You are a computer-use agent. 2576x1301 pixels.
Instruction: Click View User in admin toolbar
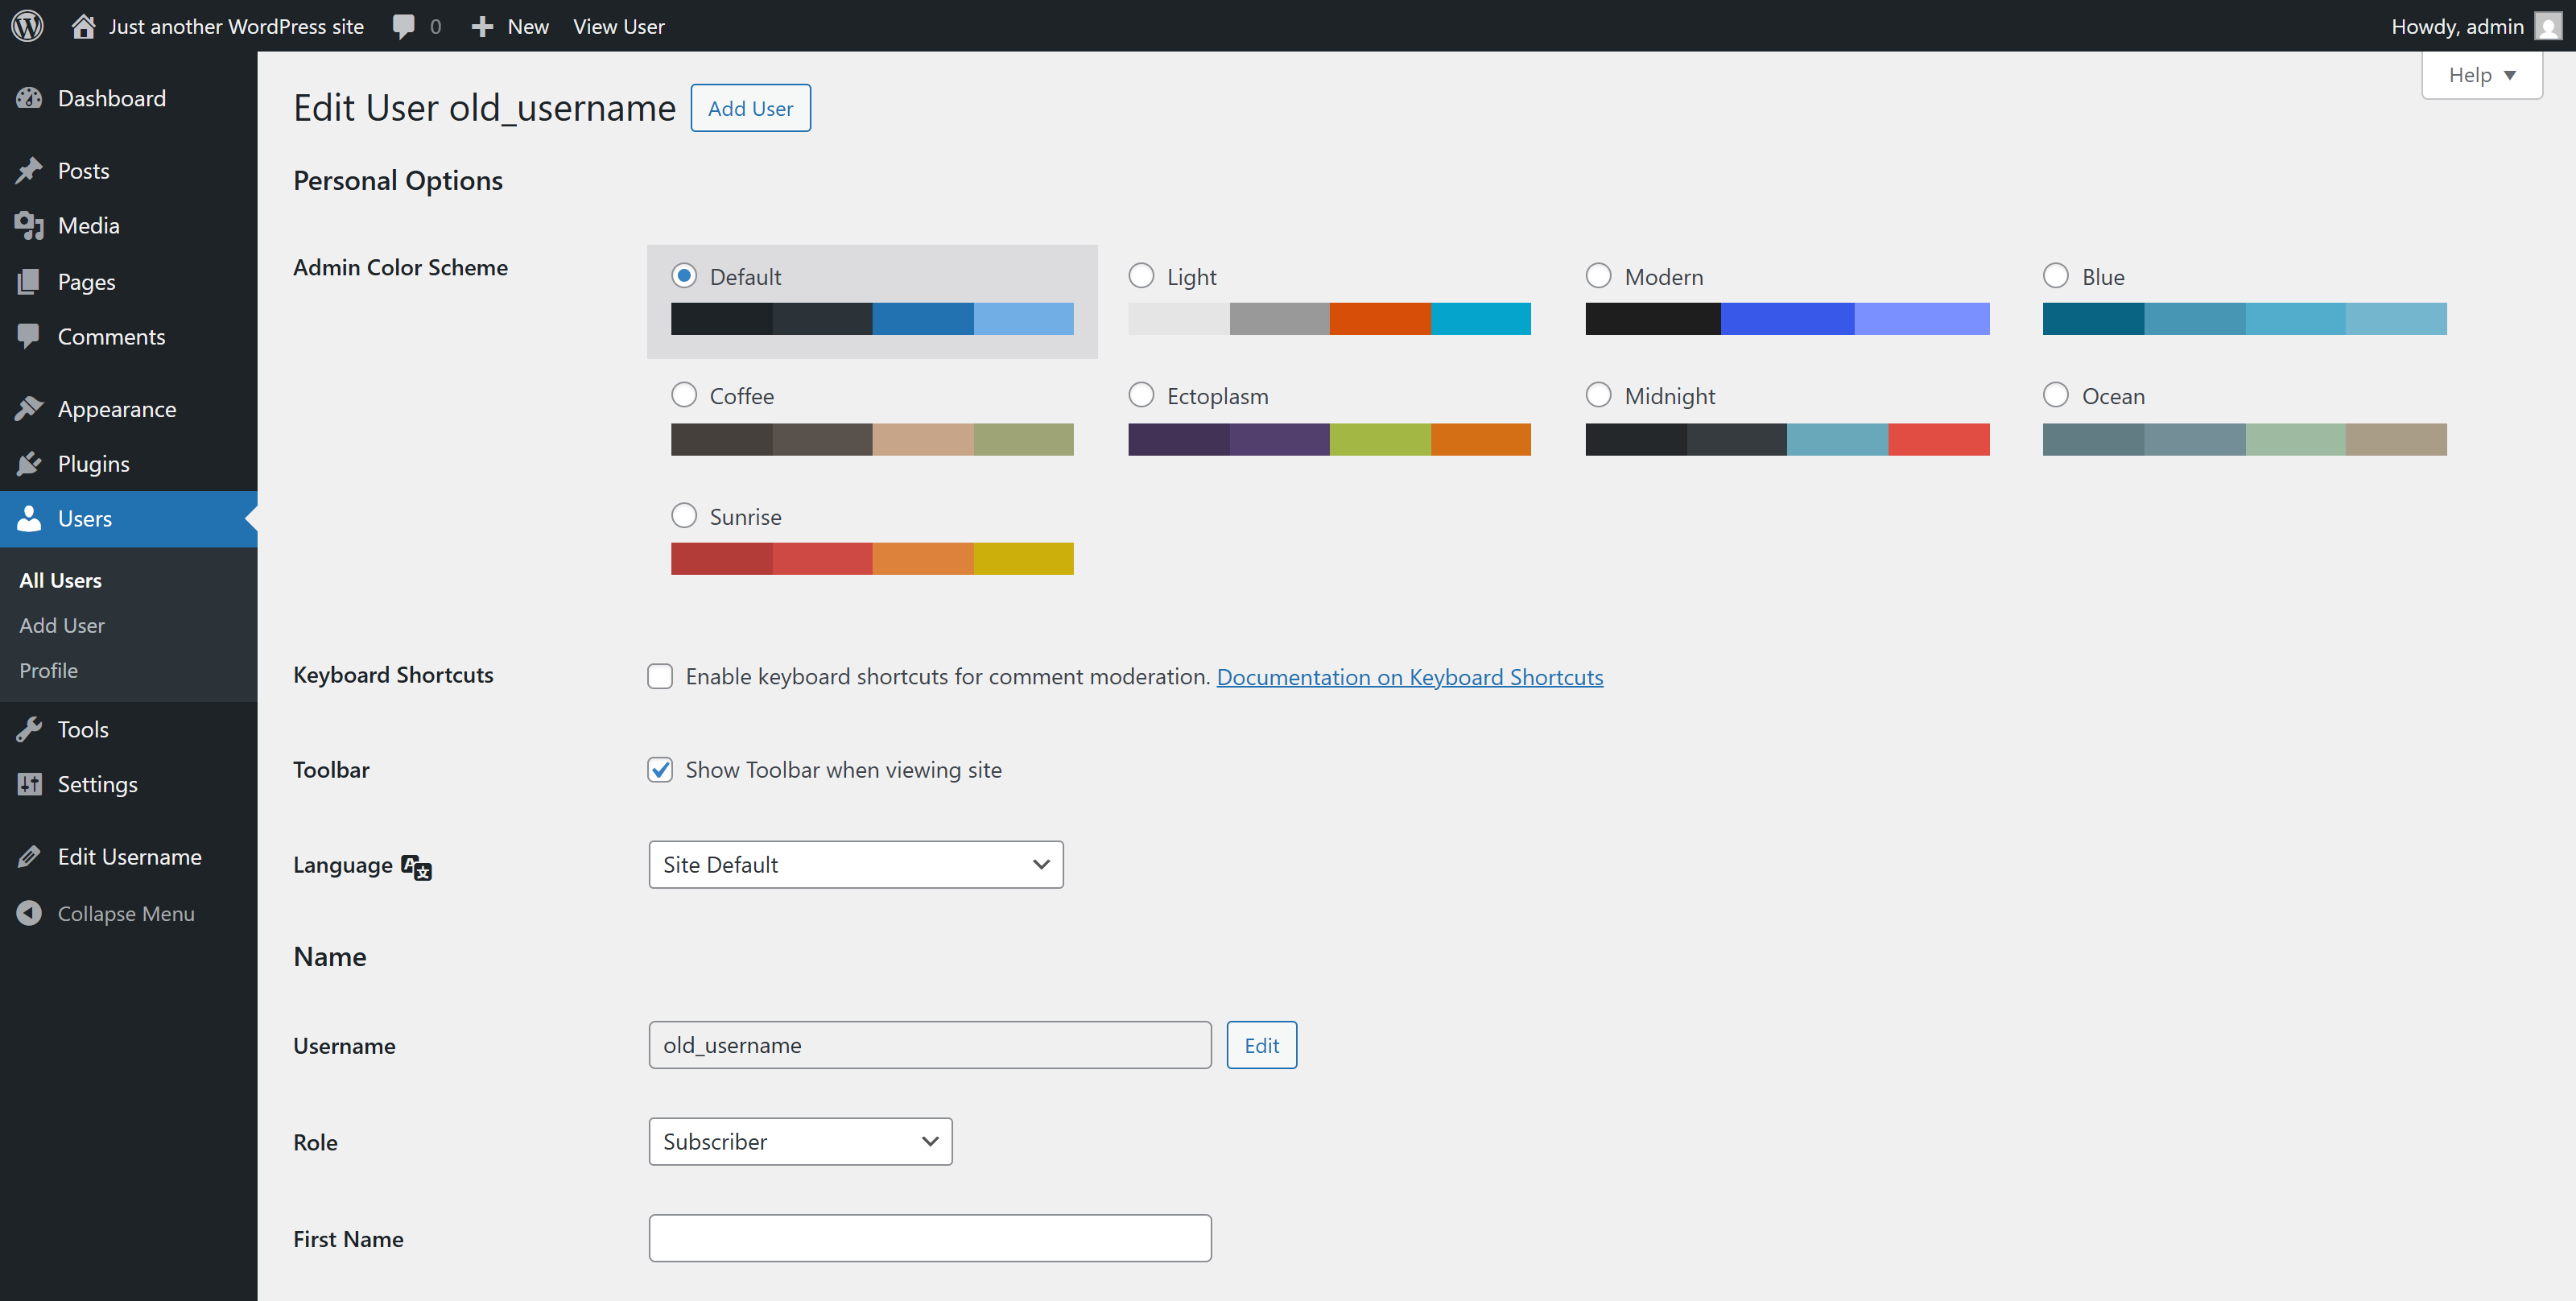618,27
